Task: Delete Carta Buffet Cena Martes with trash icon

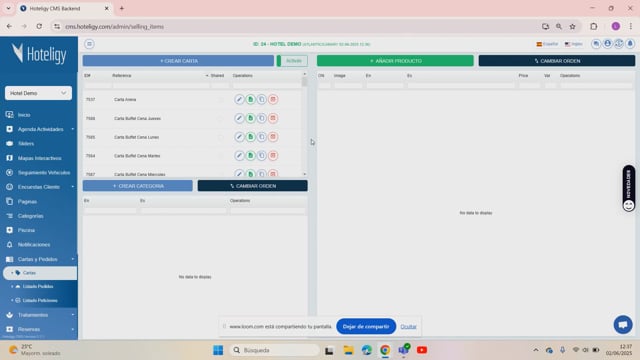Action: [273, 156]
